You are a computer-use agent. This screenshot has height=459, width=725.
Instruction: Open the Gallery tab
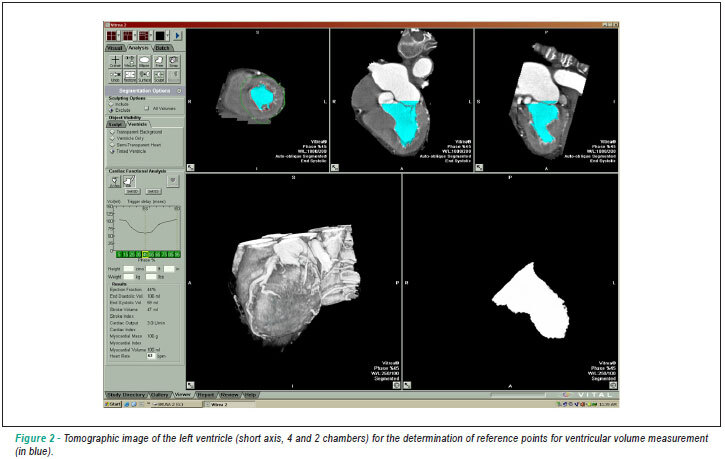click(x=160, y=395)
